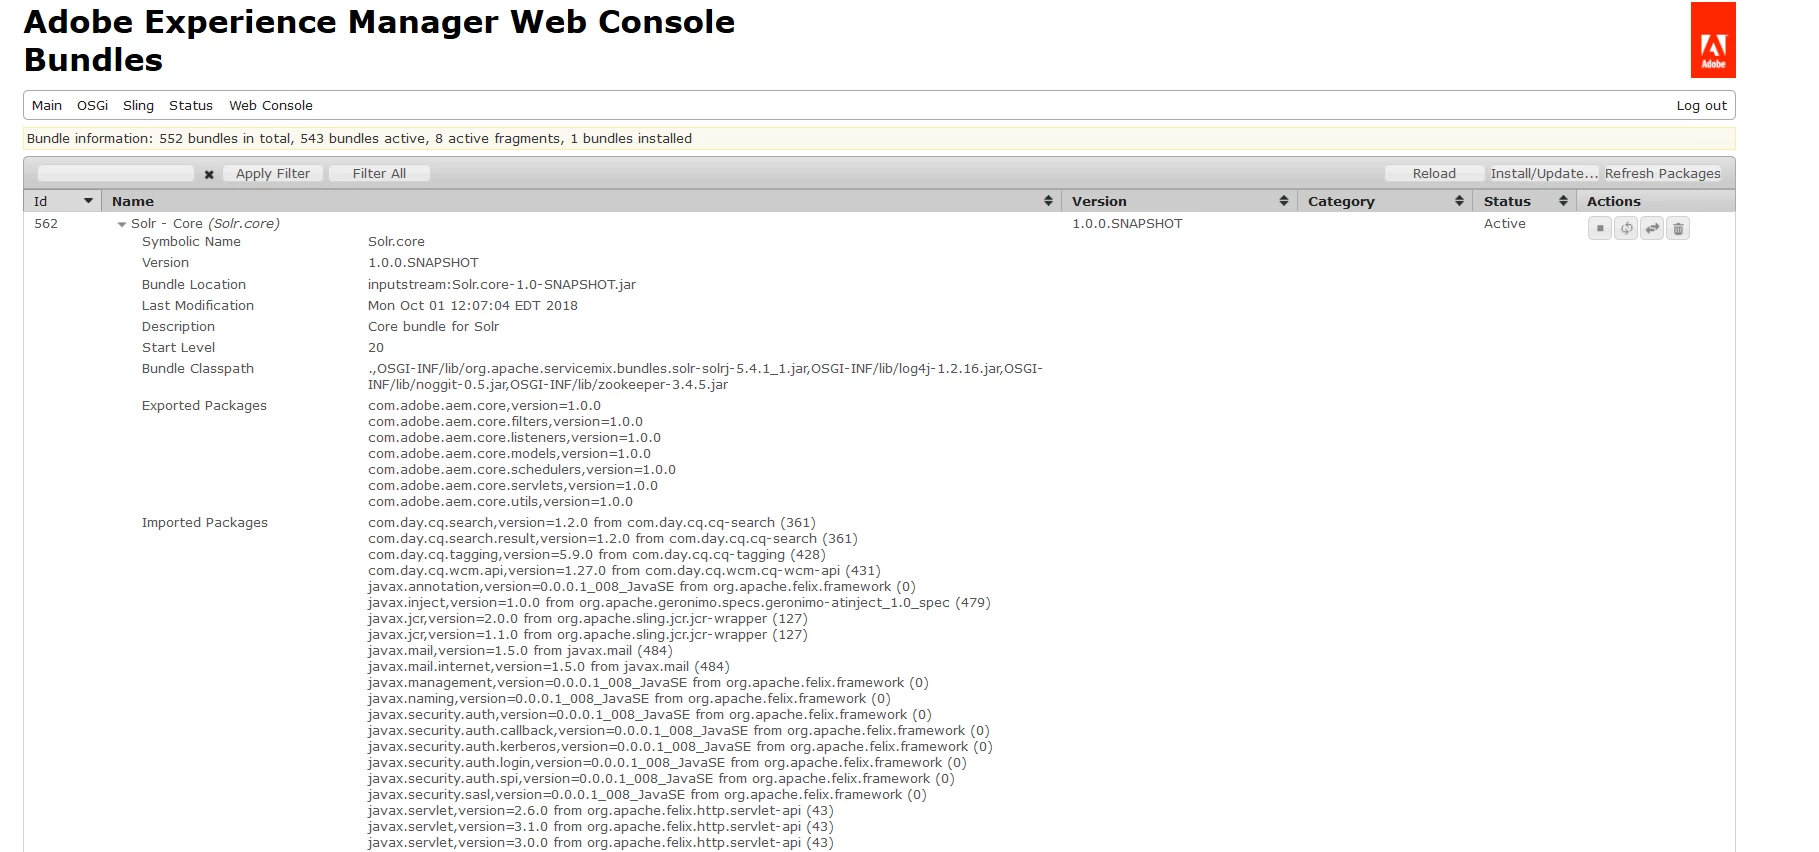This screenshot has height=852, width=1819.
Task: Click javax.security.auth.kerberos imported package line
Action: (x=680, y=747)
